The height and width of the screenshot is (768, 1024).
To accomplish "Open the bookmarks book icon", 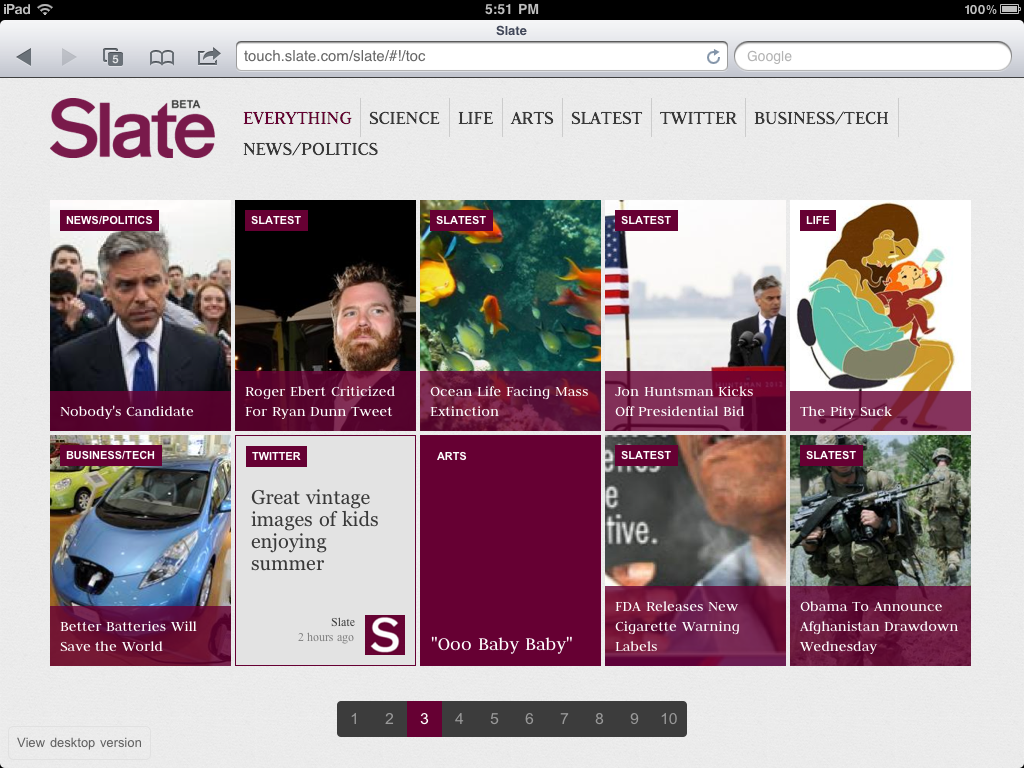I will (x=161, y=57).
